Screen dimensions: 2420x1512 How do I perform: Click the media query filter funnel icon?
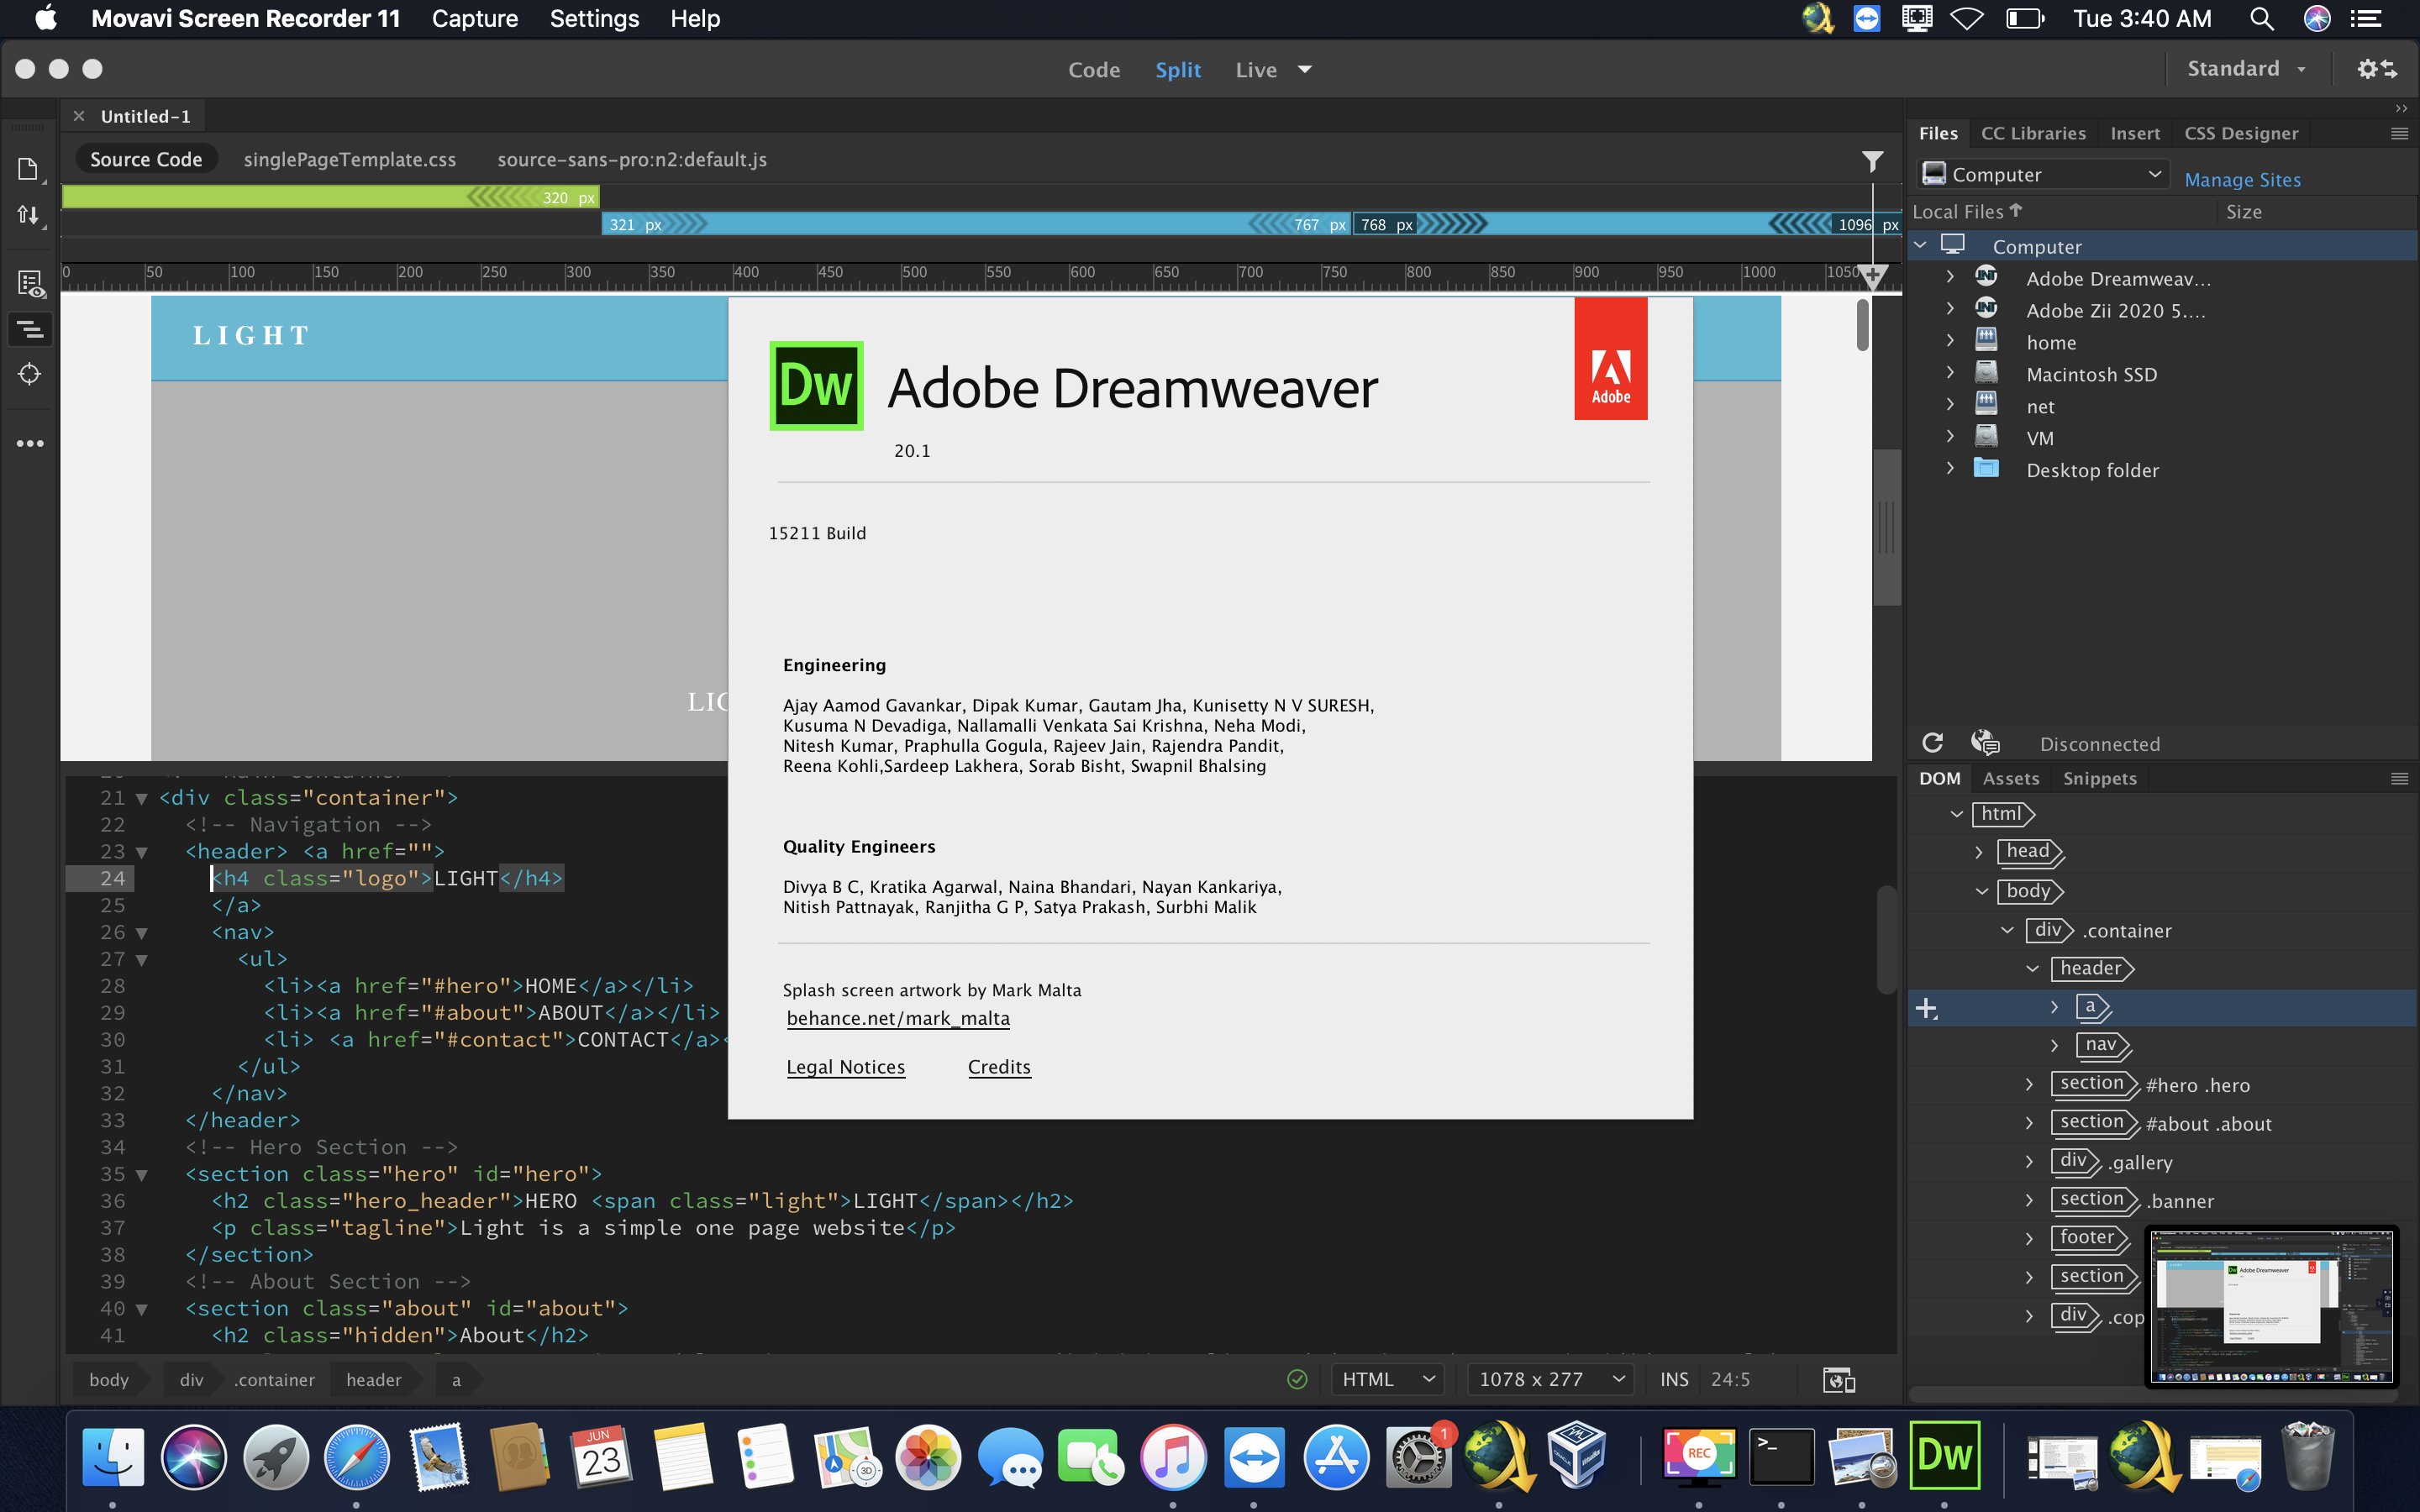1872,161
